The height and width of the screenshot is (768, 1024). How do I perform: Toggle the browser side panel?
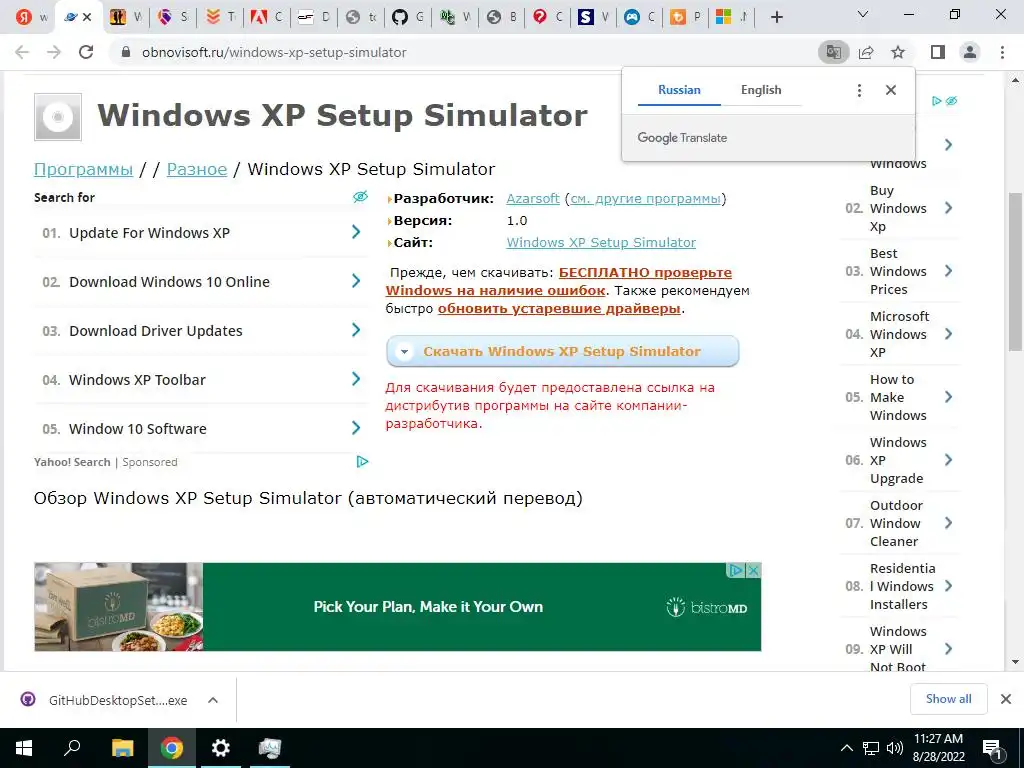pos(938,52)
